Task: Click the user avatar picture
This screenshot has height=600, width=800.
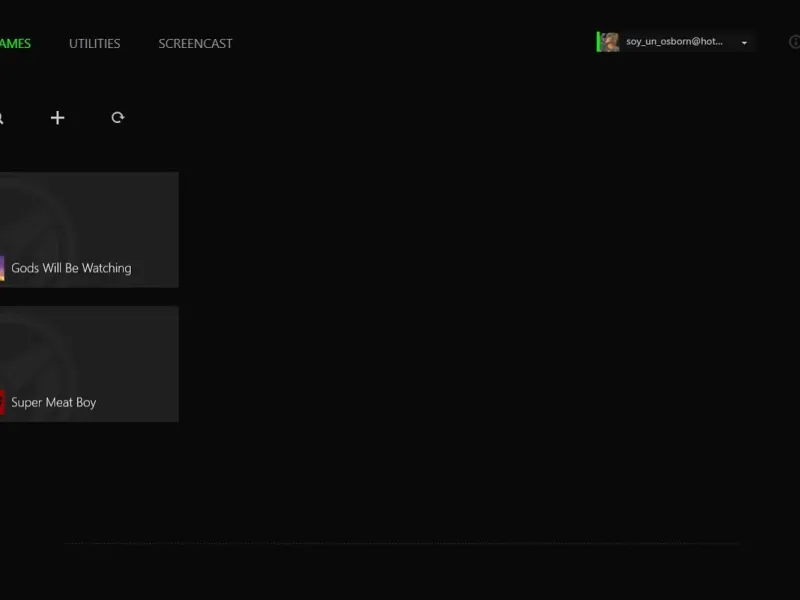Action: coord(609,42)
